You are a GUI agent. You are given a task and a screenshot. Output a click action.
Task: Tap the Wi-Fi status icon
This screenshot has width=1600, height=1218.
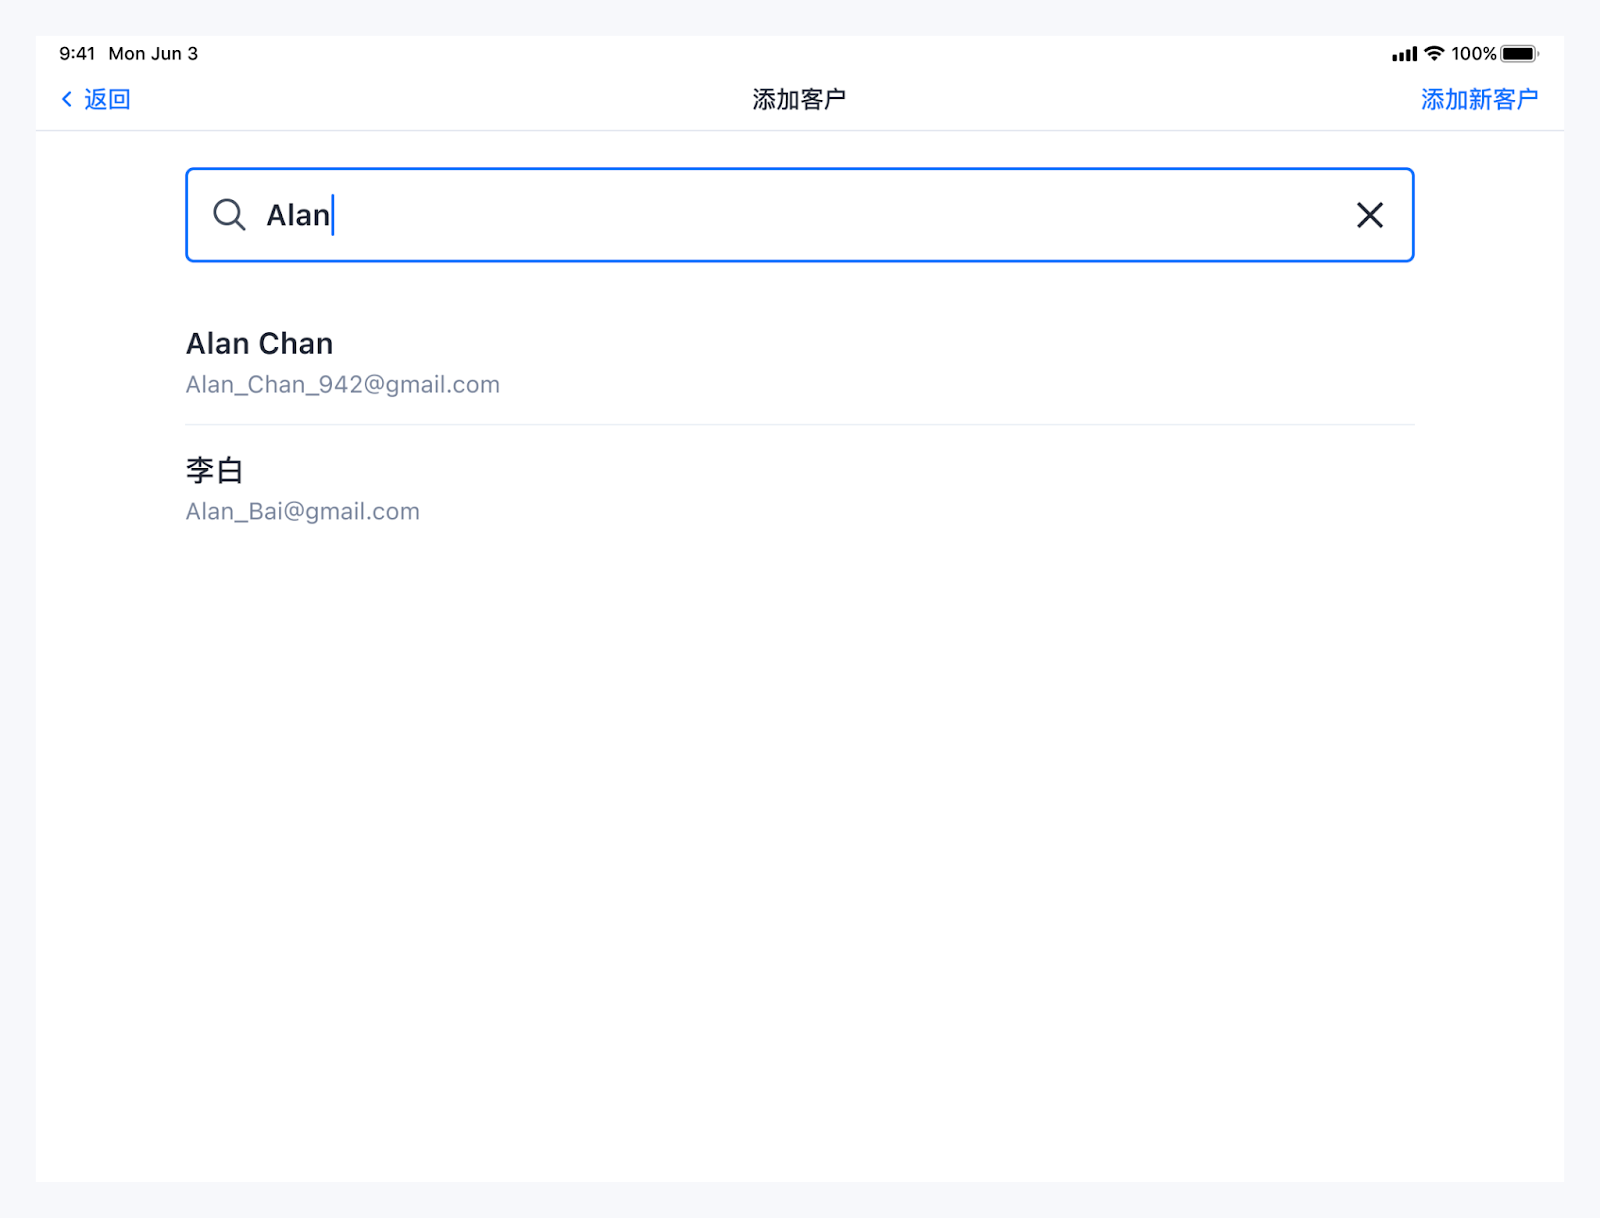point(1434,54)
